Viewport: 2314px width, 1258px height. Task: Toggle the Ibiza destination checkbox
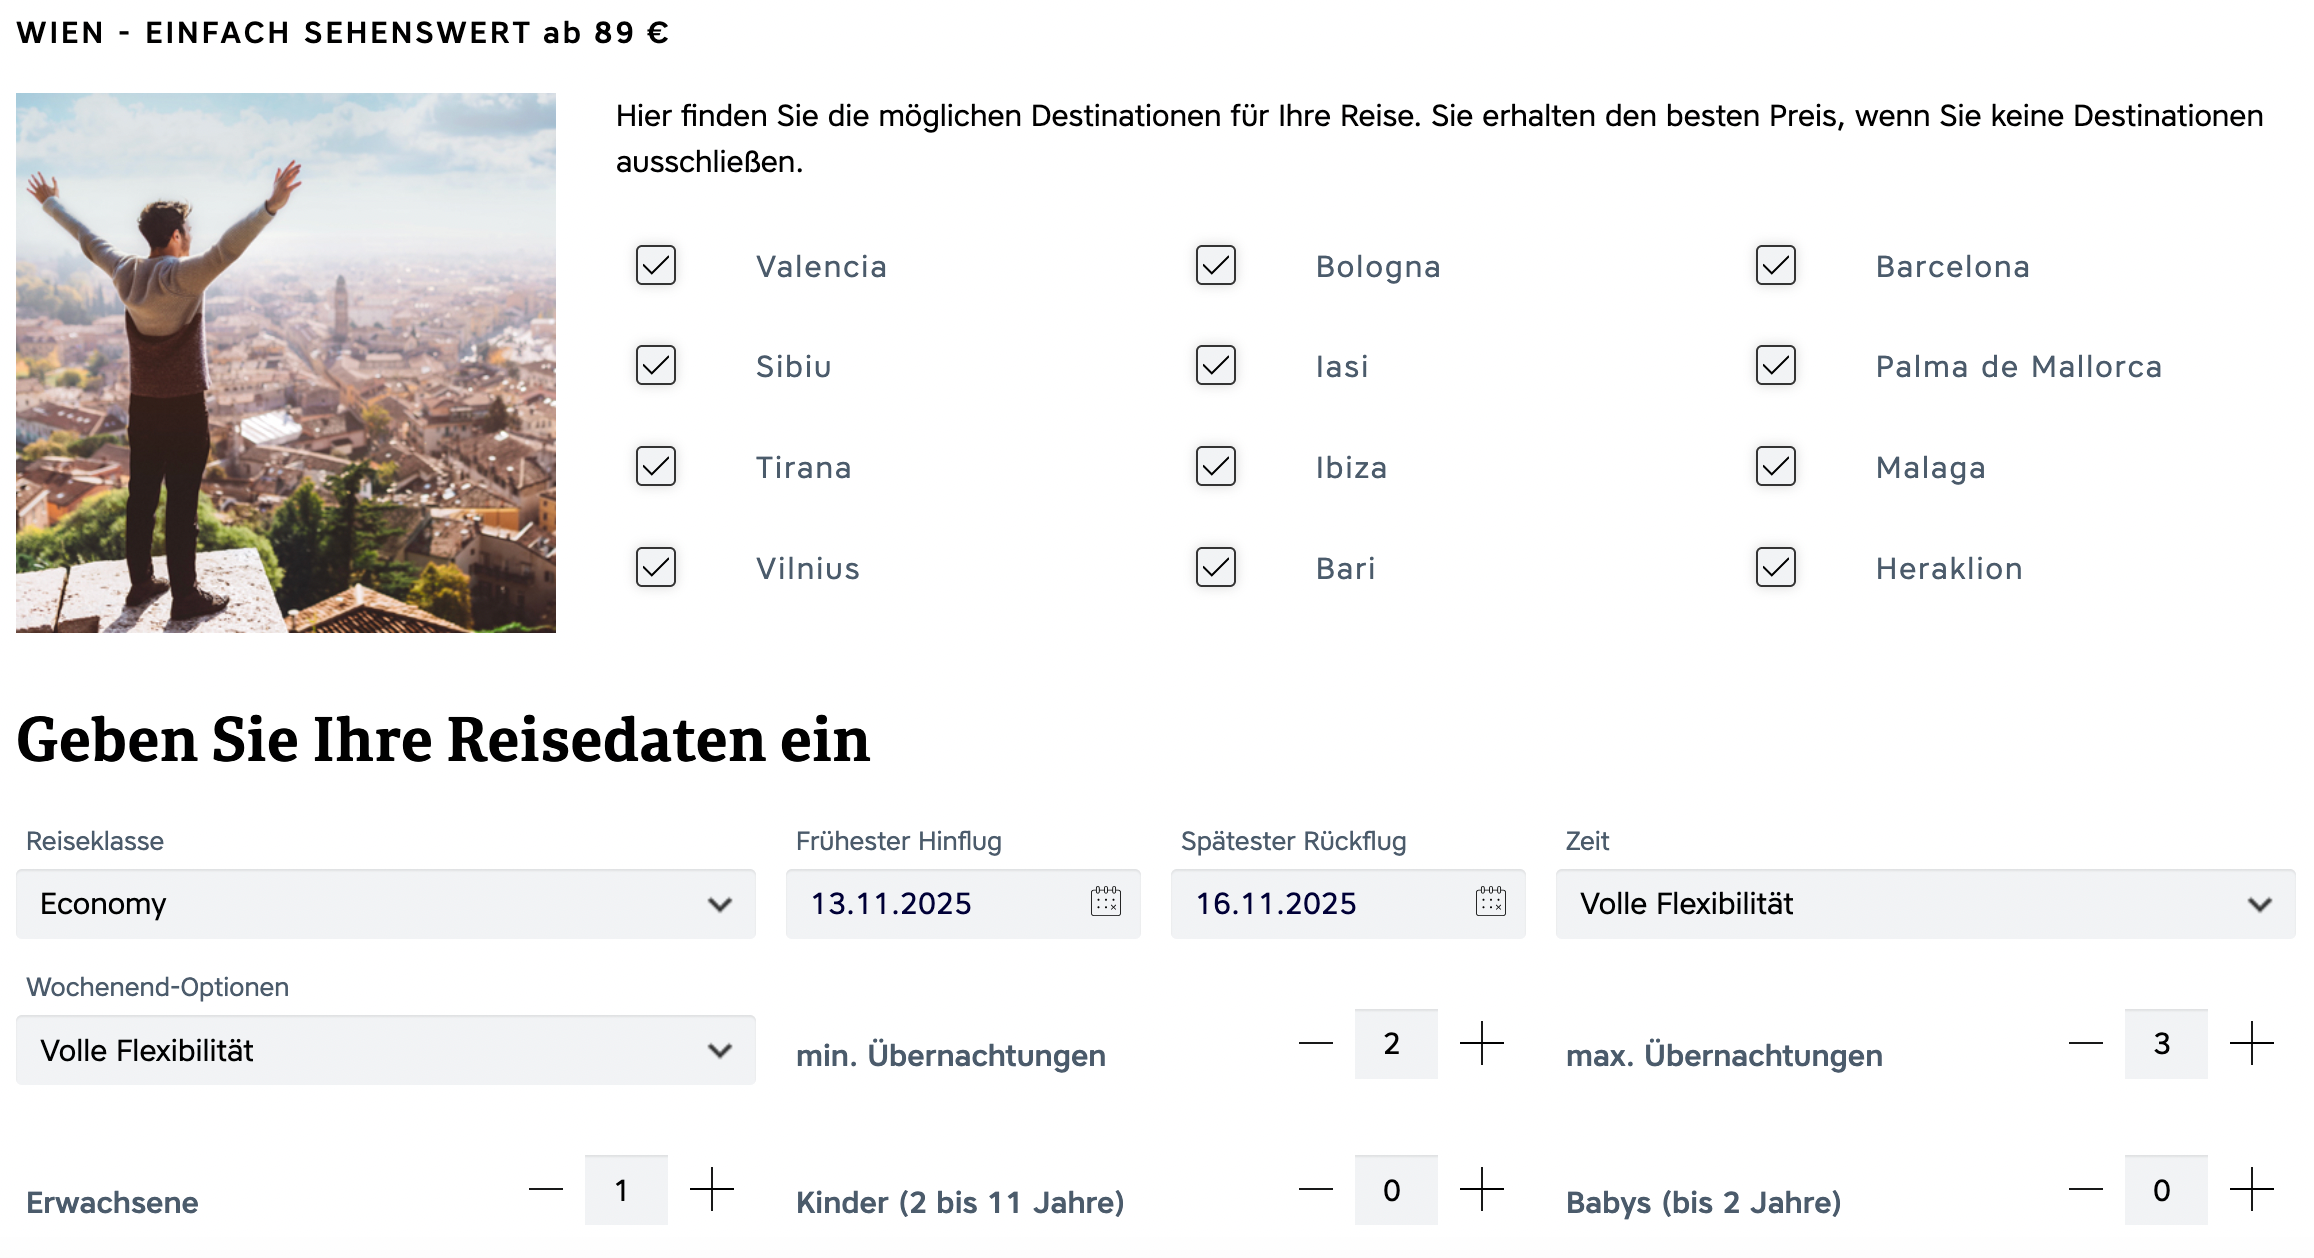tap(1216, 467)
